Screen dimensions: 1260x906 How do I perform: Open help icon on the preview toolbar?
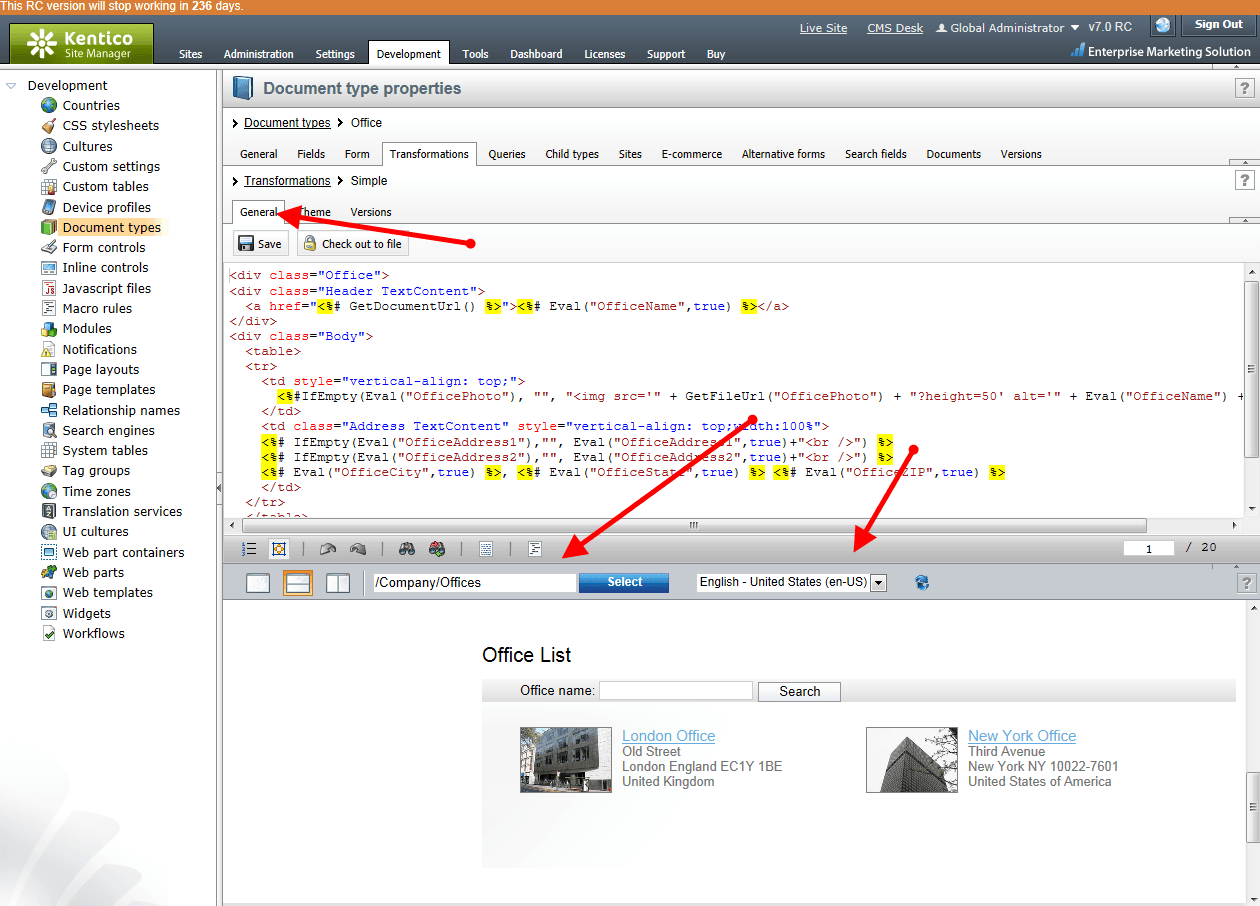pyautogui.click(x=1245, y=583)
